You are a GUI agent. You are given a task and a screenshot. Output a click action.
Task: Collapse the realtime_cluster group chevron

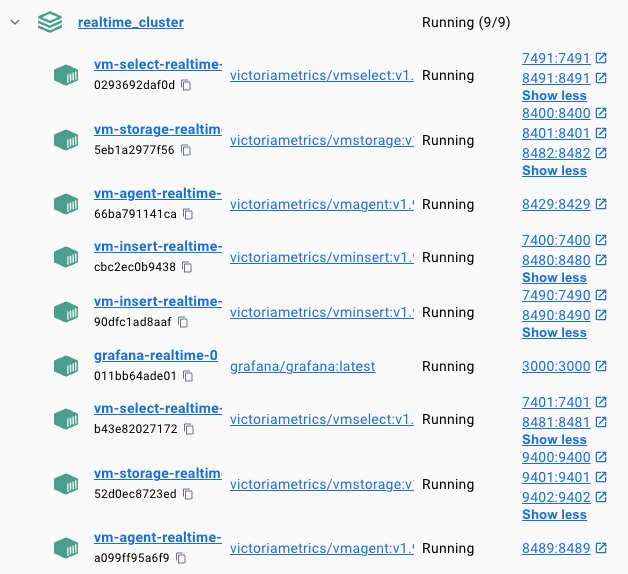coord(15,22)
